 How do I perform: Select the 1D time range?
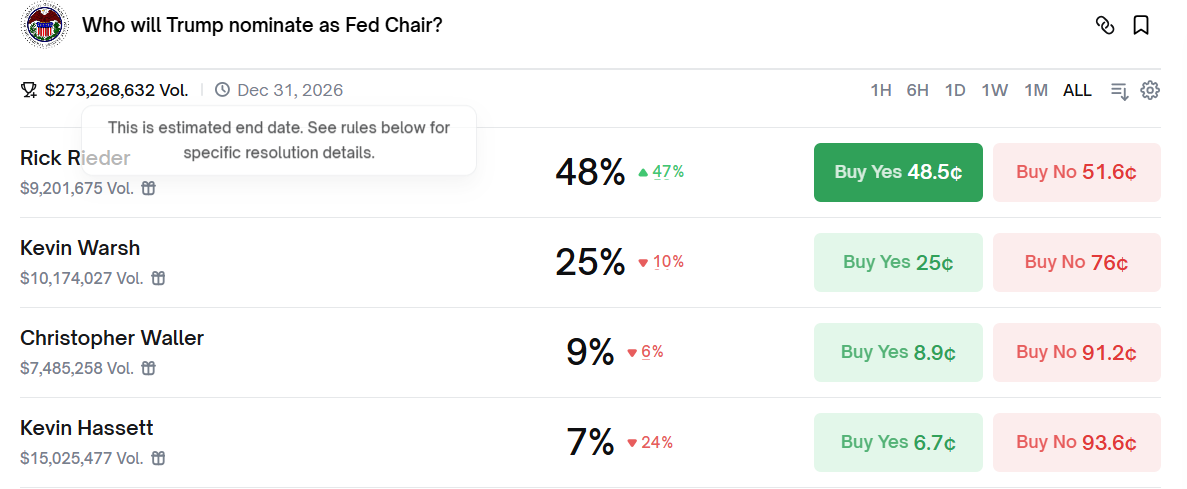(x=955, y=90)
